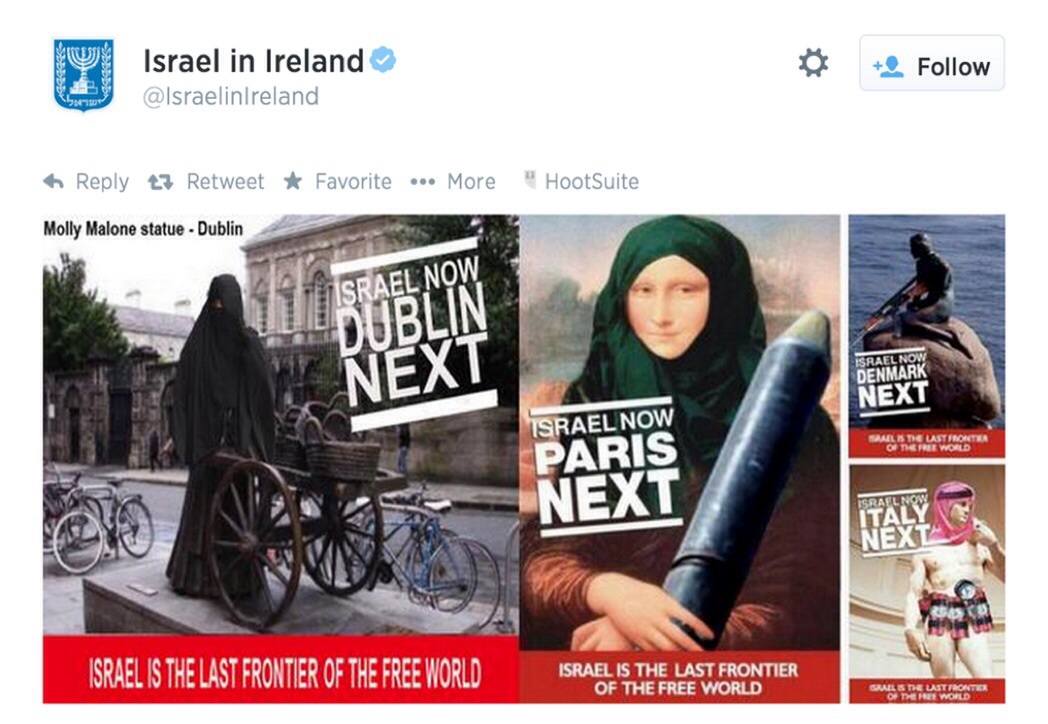Open the Israel in Ireland name link

point(253,61)
